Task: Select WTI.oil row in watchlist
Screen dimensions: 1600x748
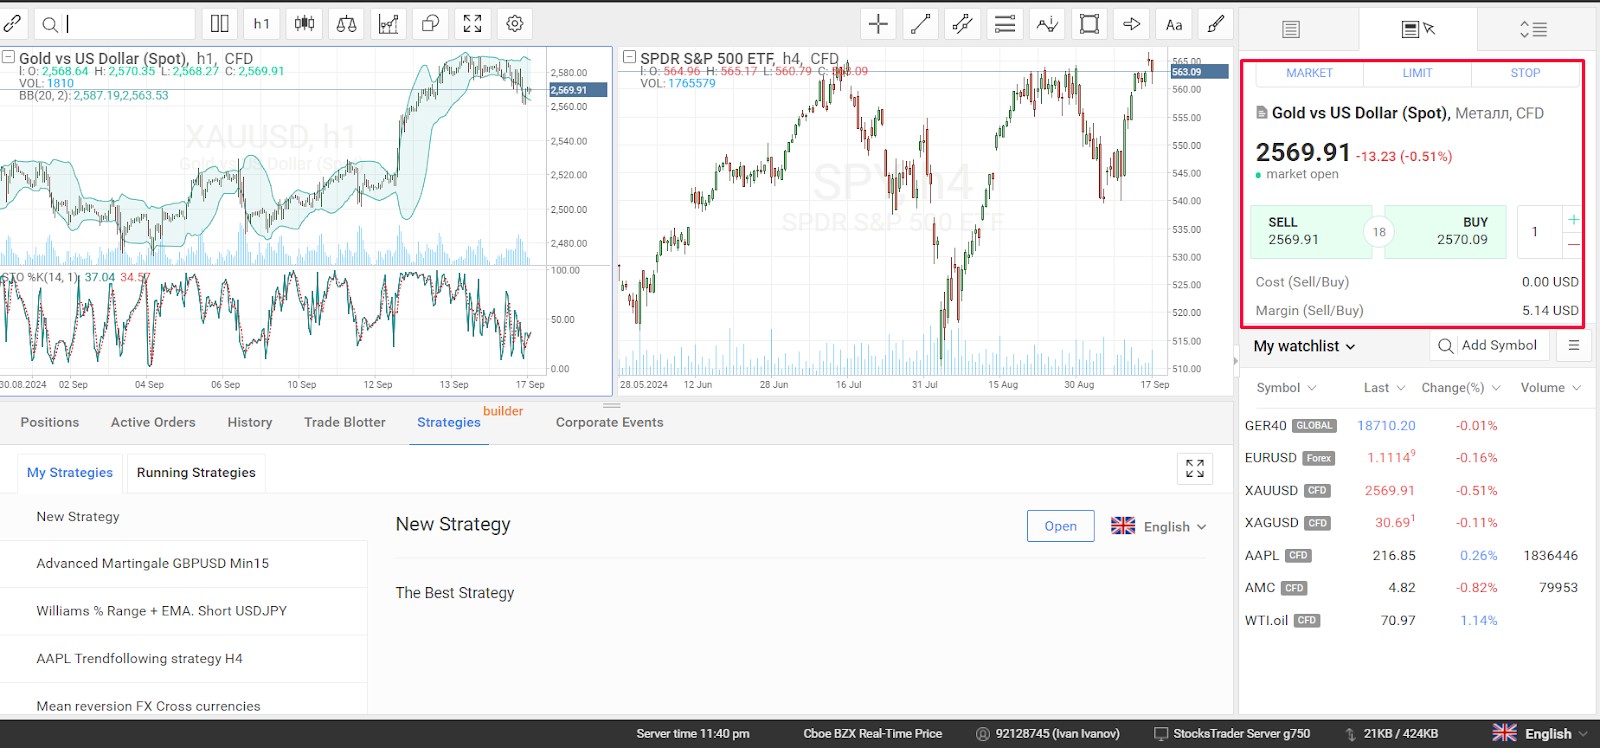Action: click(x=1415, y=621)
